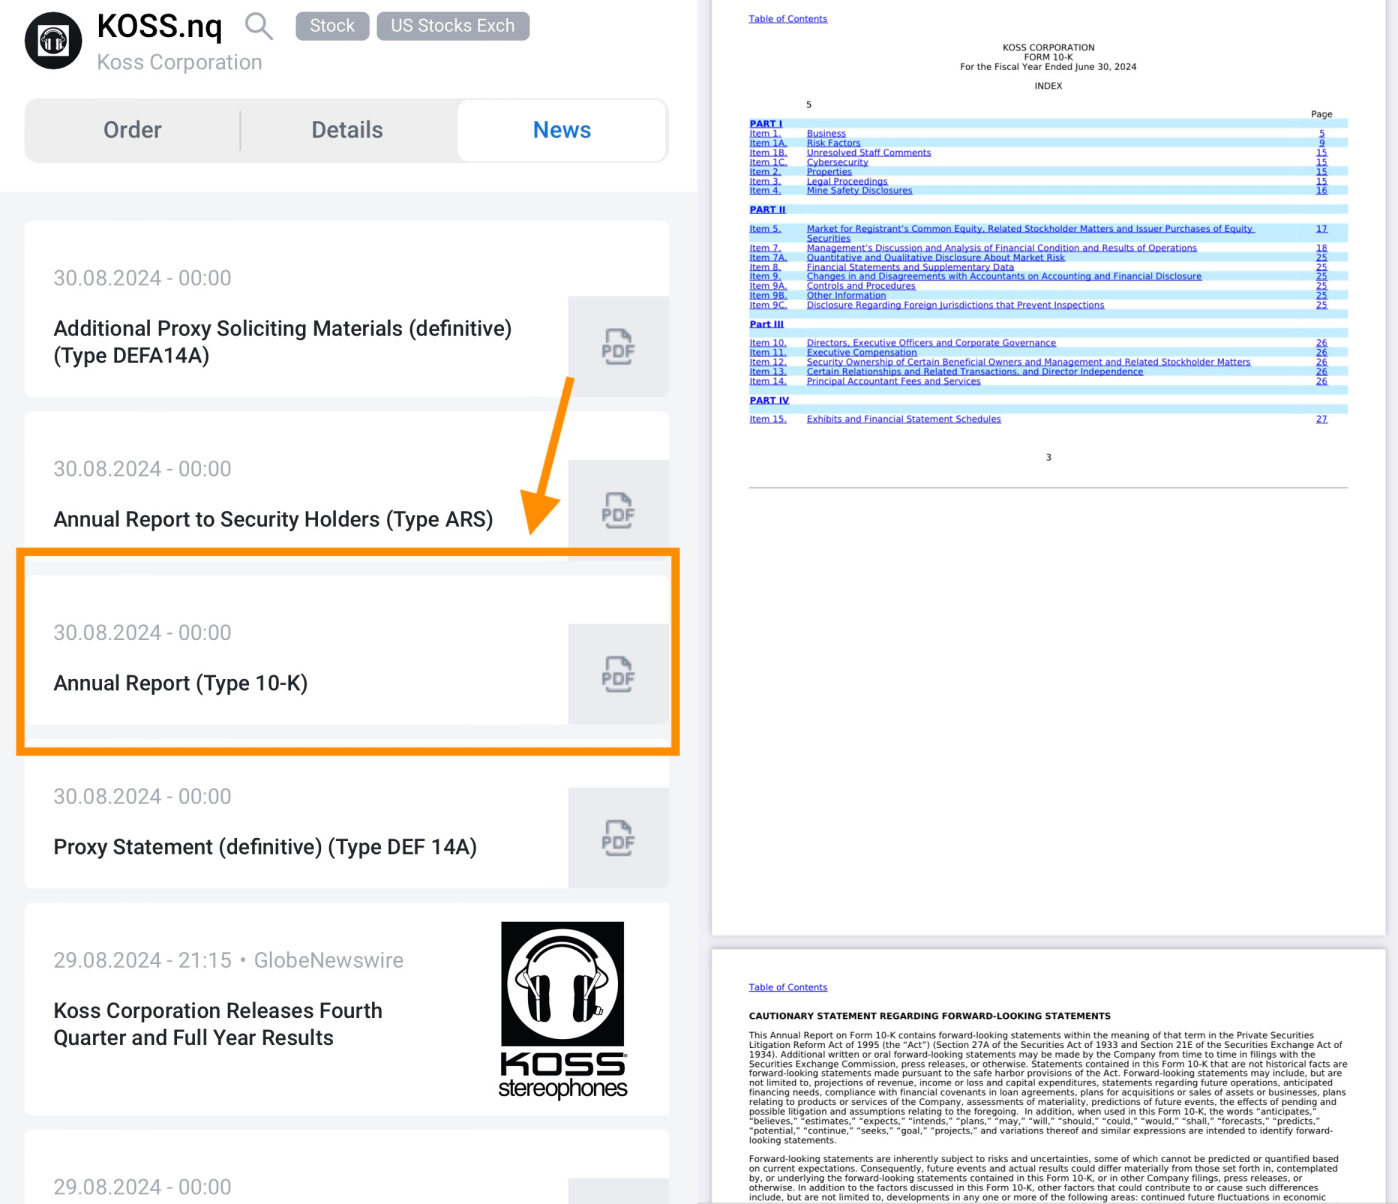Open PDF icon for Proxy Statement DEF 14A

point(617,838)
